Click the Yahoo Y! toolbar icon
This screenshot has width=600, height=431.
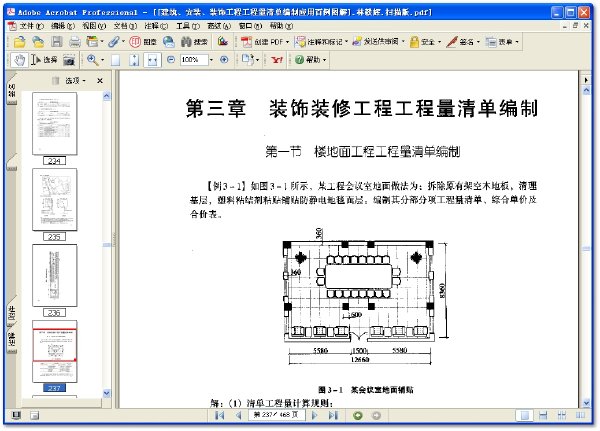click(x=277, y=60)
